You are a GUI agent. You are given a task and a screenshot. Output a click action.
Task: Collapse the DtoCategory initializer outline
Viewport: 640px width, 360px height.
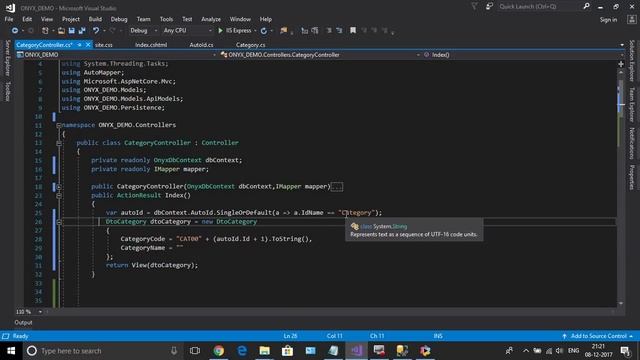click(59, 222)
